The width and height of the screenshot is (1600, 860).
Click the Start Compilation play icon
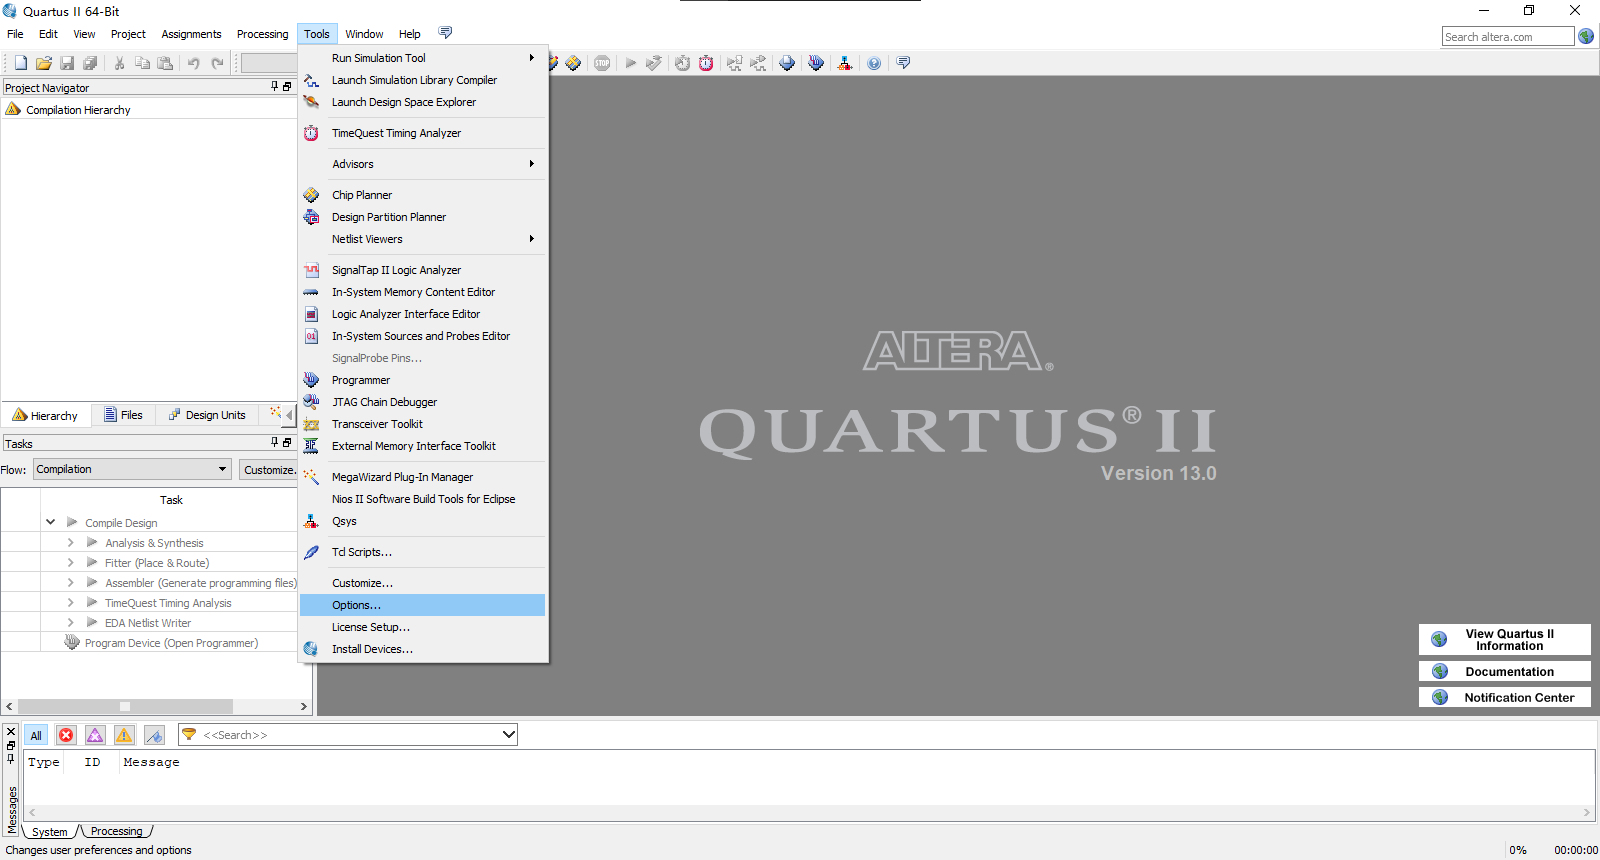(631, 63)
